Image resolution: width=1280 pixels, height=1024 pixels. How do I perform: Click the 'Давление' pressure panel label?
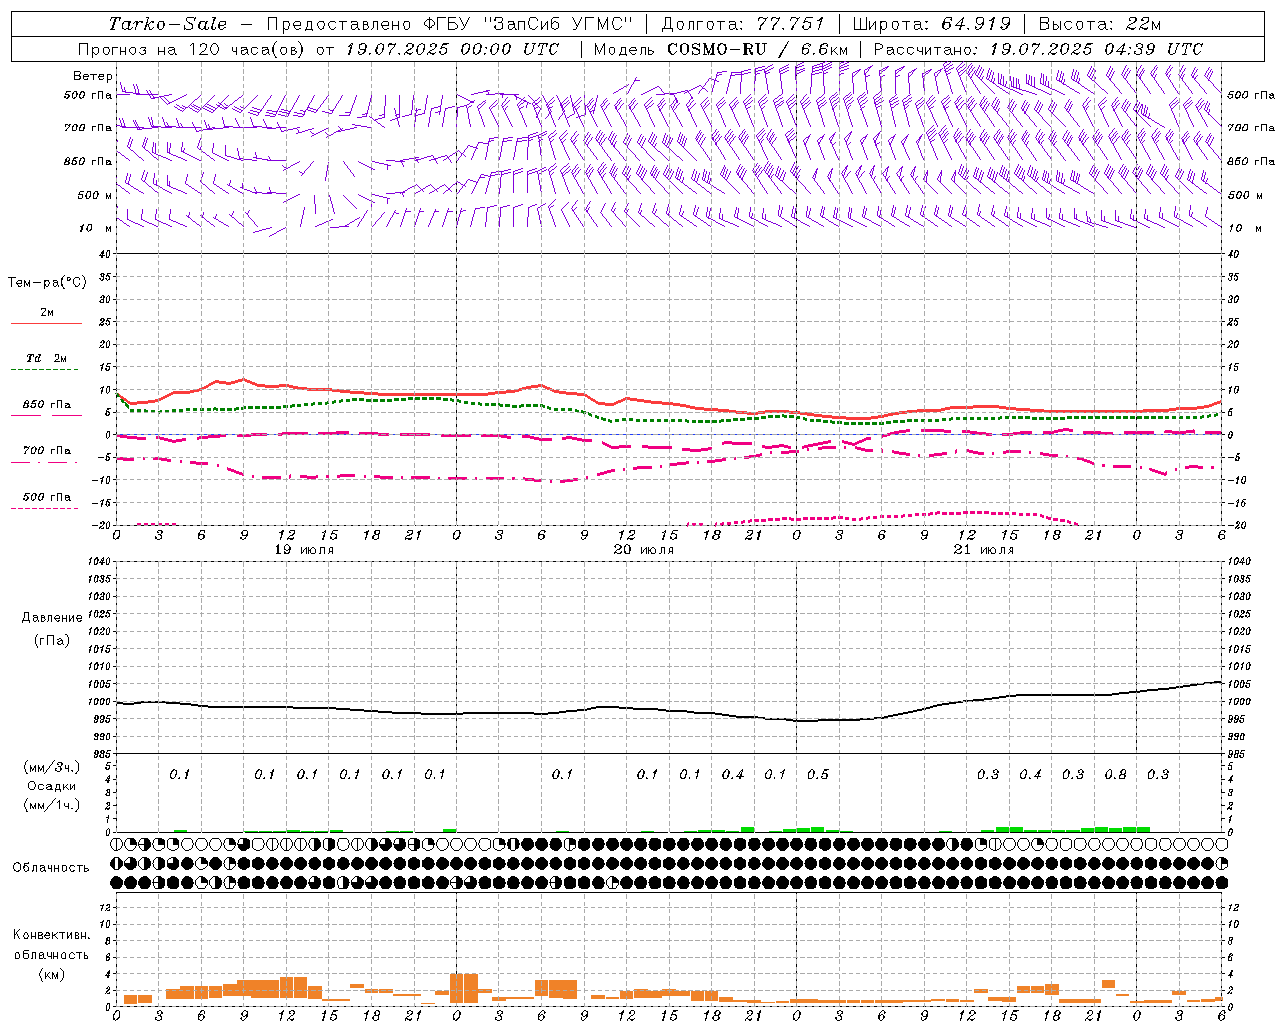pyautogui.click(x=52, y=618)
